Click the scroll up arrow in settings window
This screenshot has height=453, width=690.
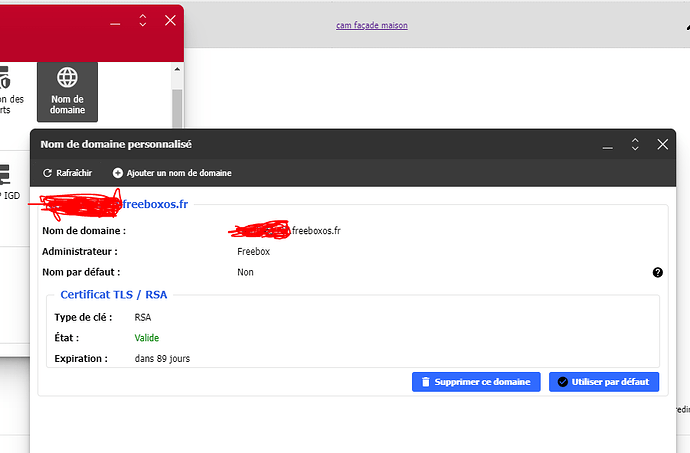click(177, 69)
